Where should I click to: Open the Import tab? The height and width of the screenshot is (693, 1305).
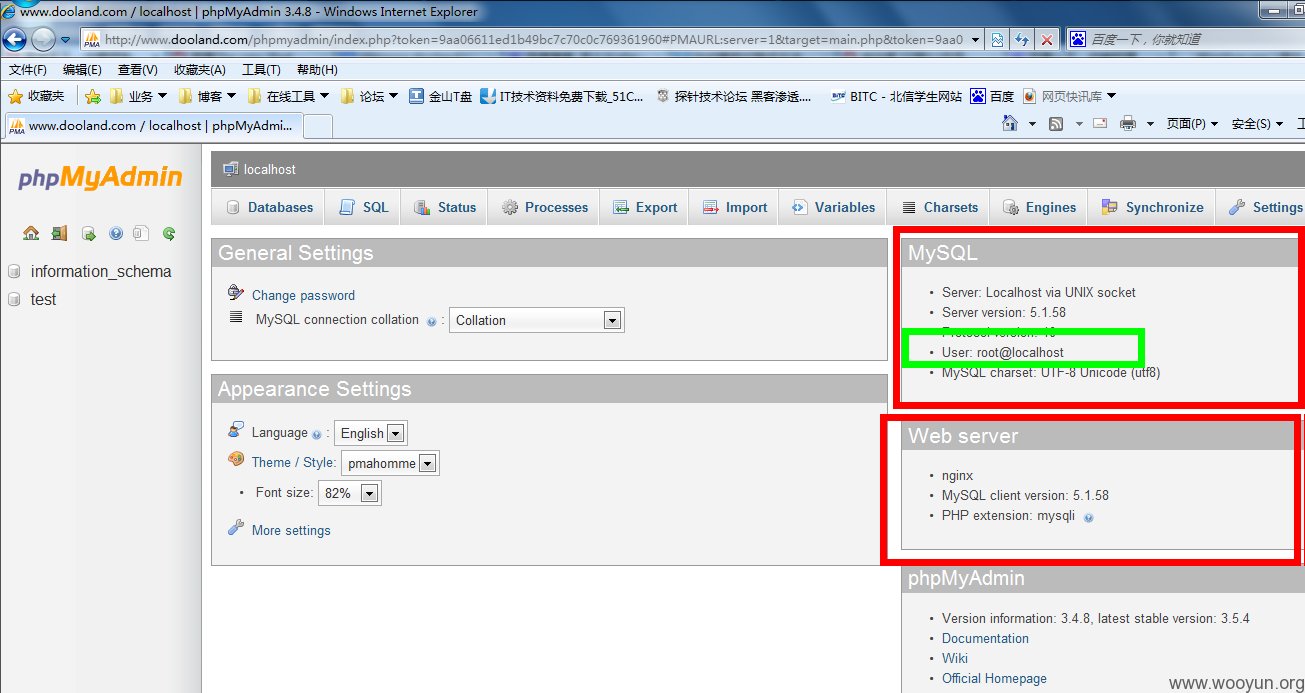[735, 207]
